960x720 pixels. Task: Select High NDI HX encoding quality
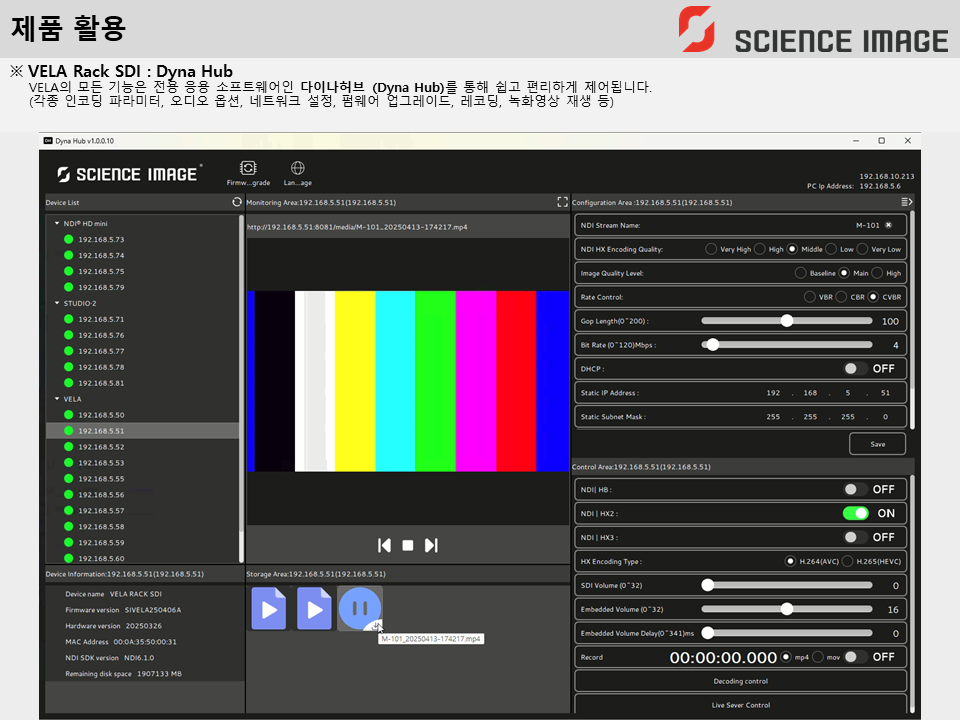click(760, 249)
